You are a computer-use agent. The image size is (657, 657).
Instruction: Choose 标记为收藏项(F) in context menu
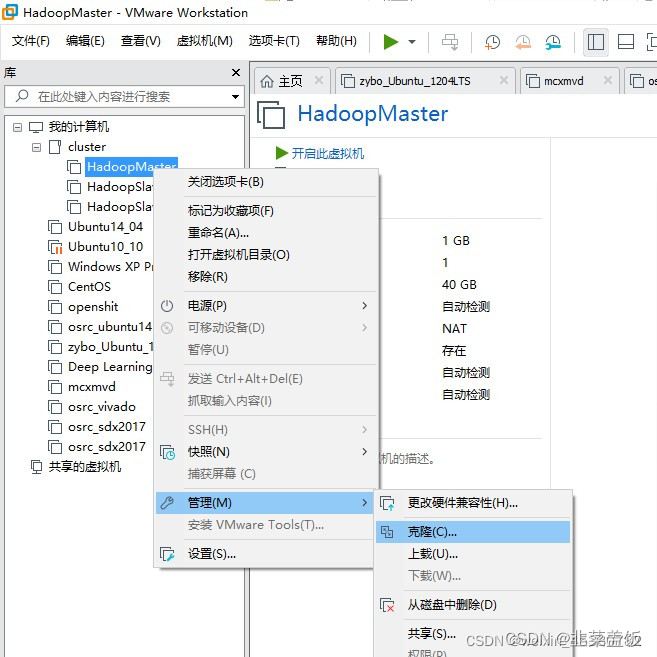pos(266,211)
